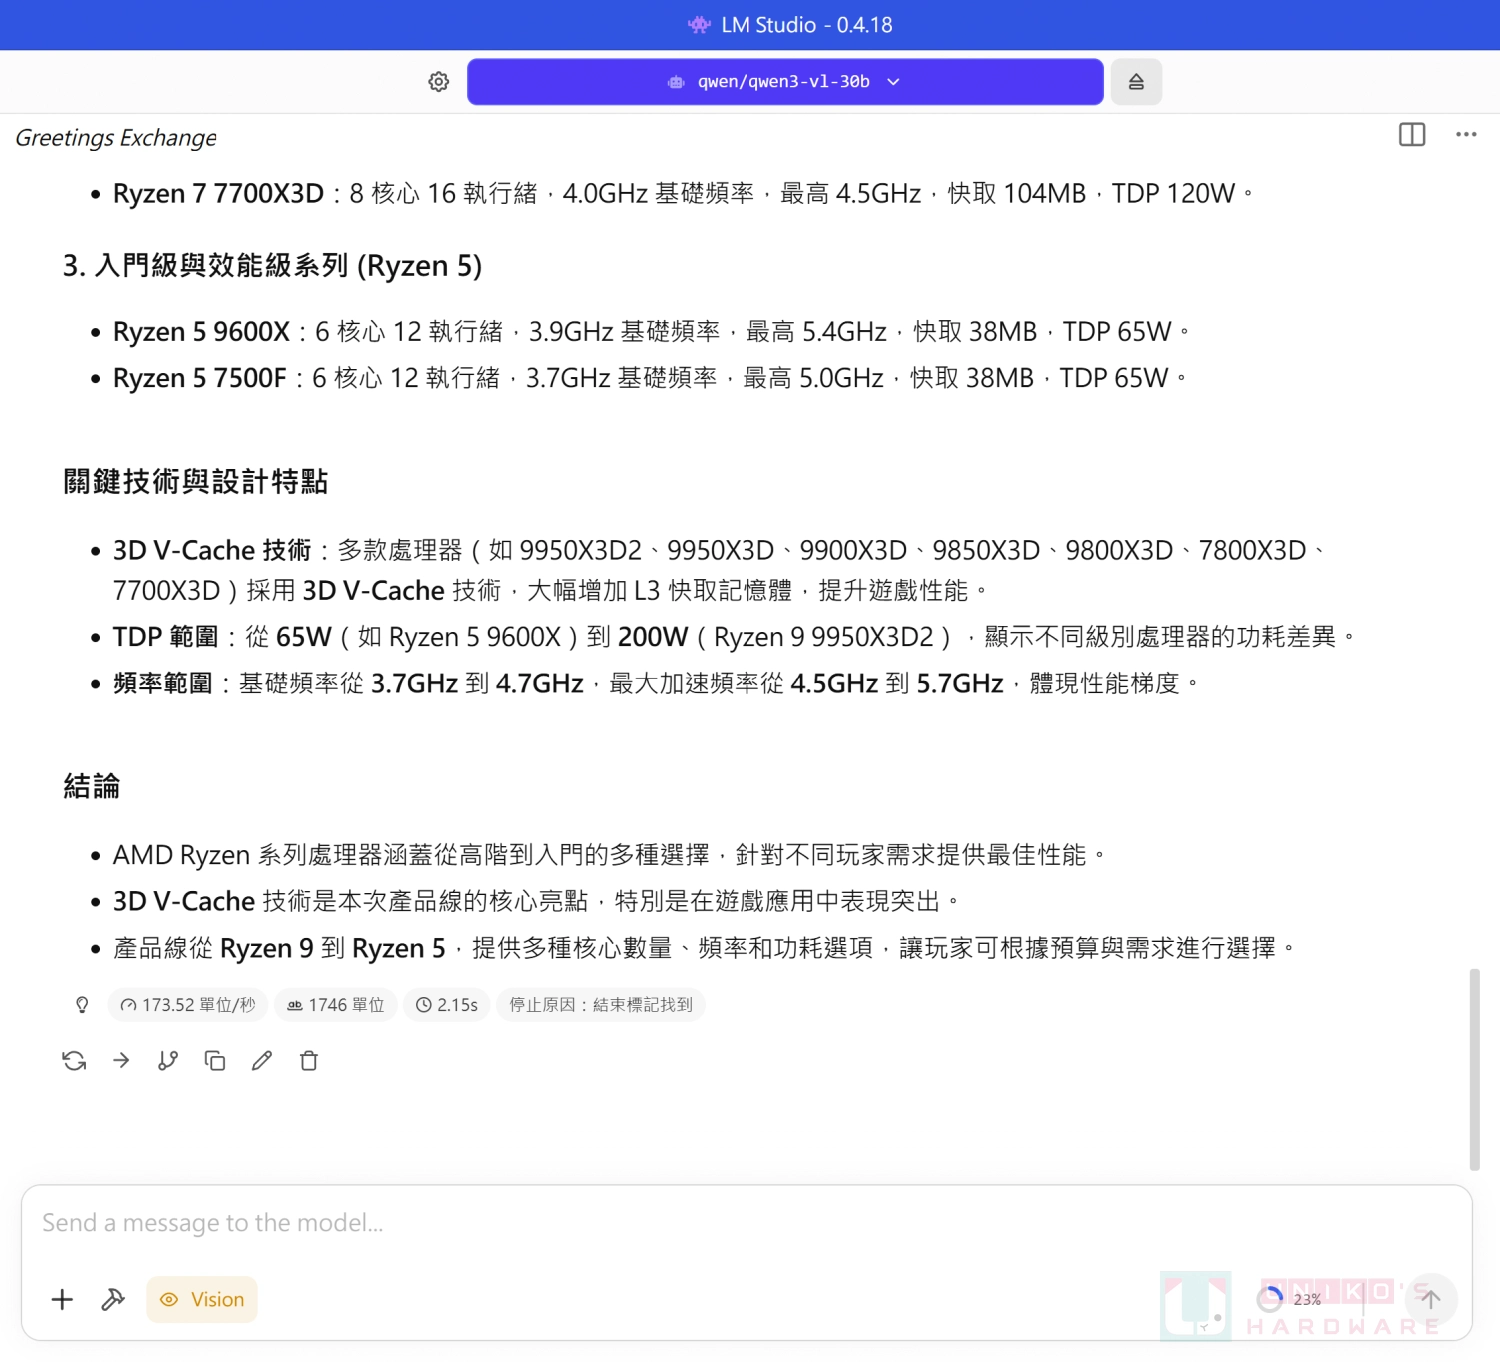The width and height of the screenshot is (1500, 1362).
Task: Click the 173.52 tokens per second stat
Action: pos(187,1005)
